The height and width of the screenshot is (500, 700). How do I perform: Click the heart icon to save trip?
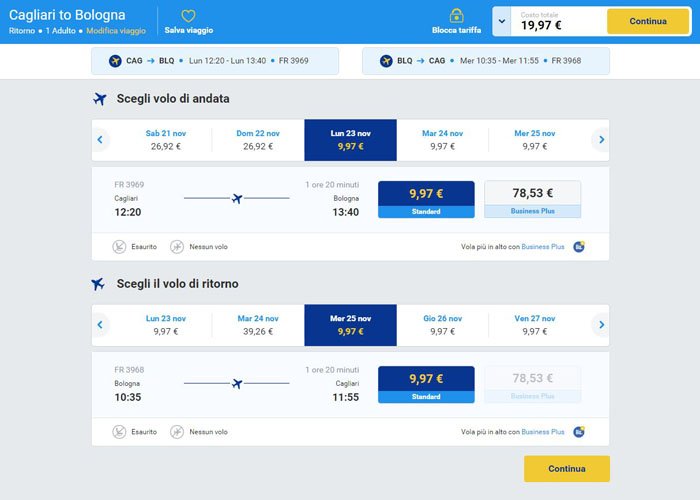(x=188, y=16)
